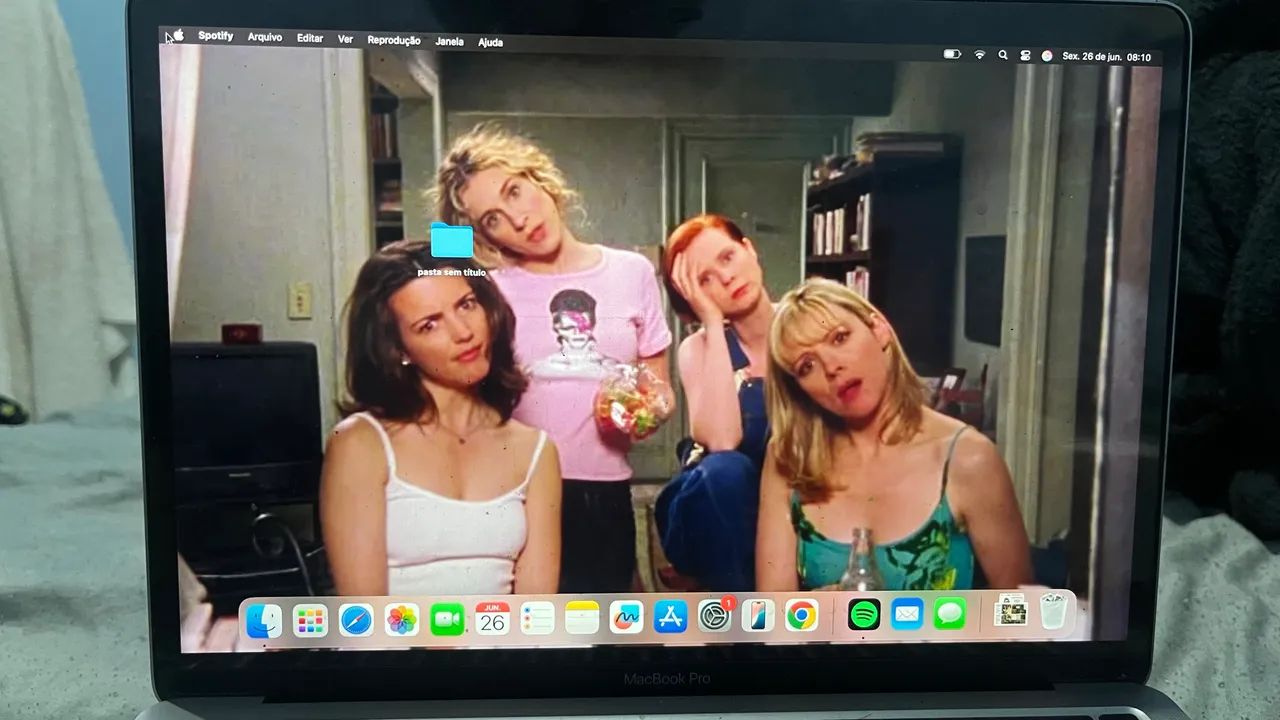Open the Spotify application menu
Screen dimensions: 1280x720
point(215,36)
